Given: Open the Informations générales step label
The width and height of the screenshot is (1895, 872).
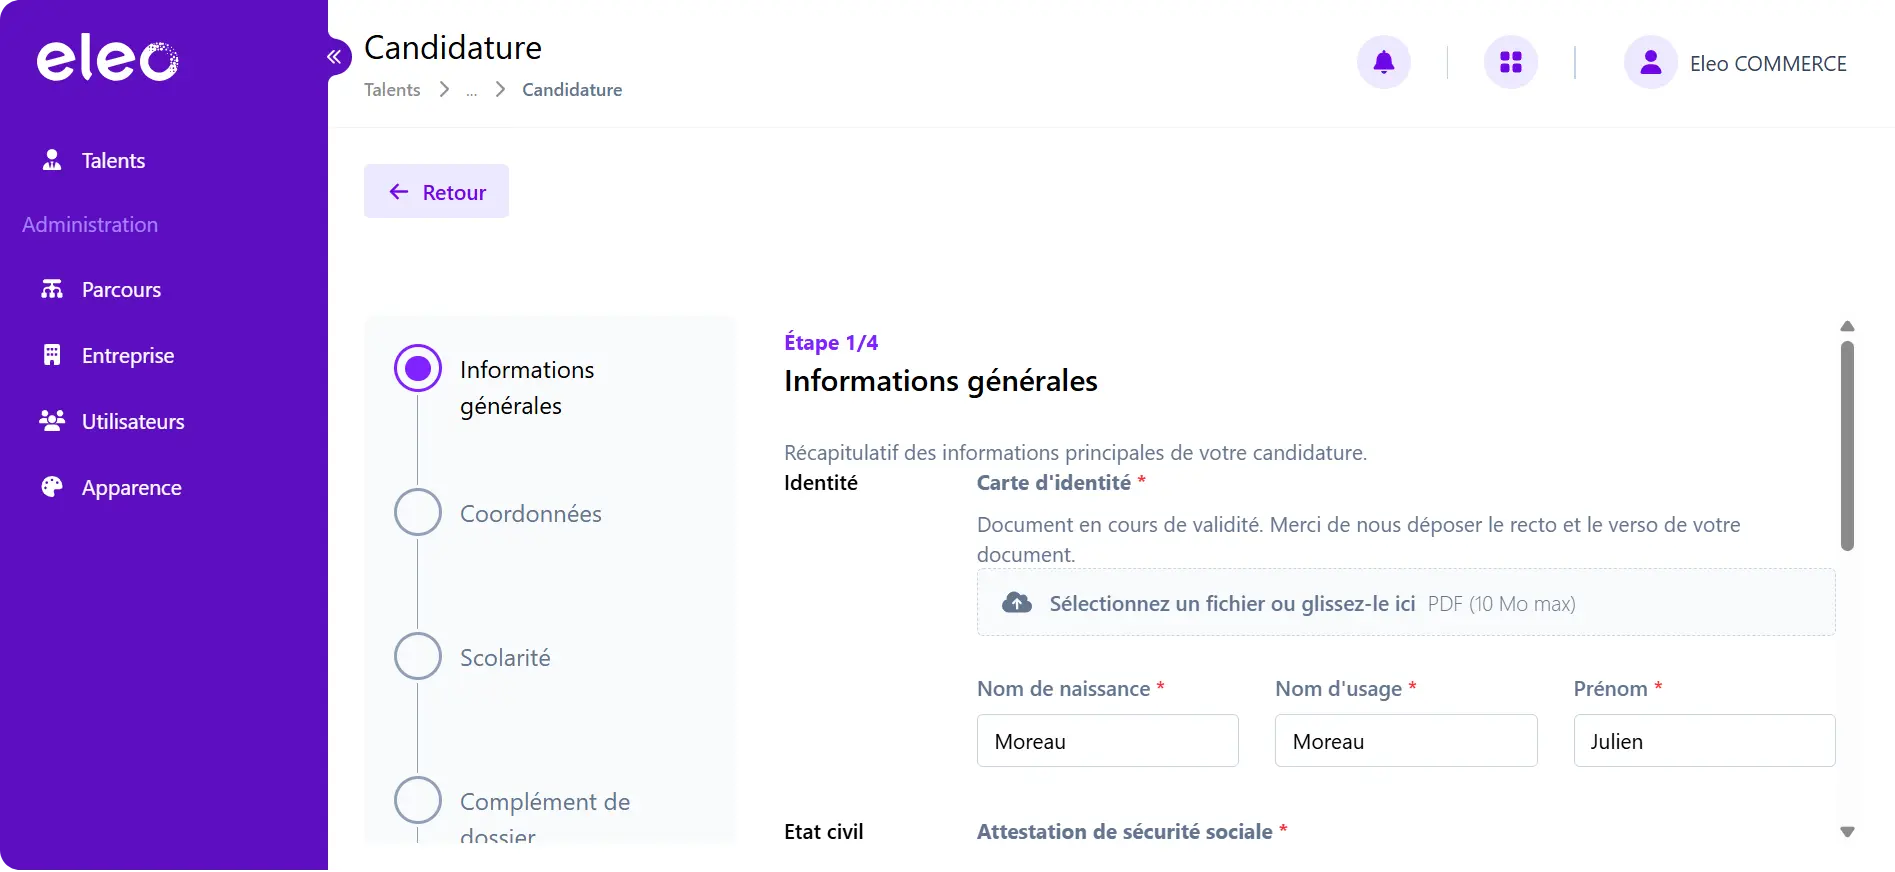Looking at the screenshot, I should 527,388.
